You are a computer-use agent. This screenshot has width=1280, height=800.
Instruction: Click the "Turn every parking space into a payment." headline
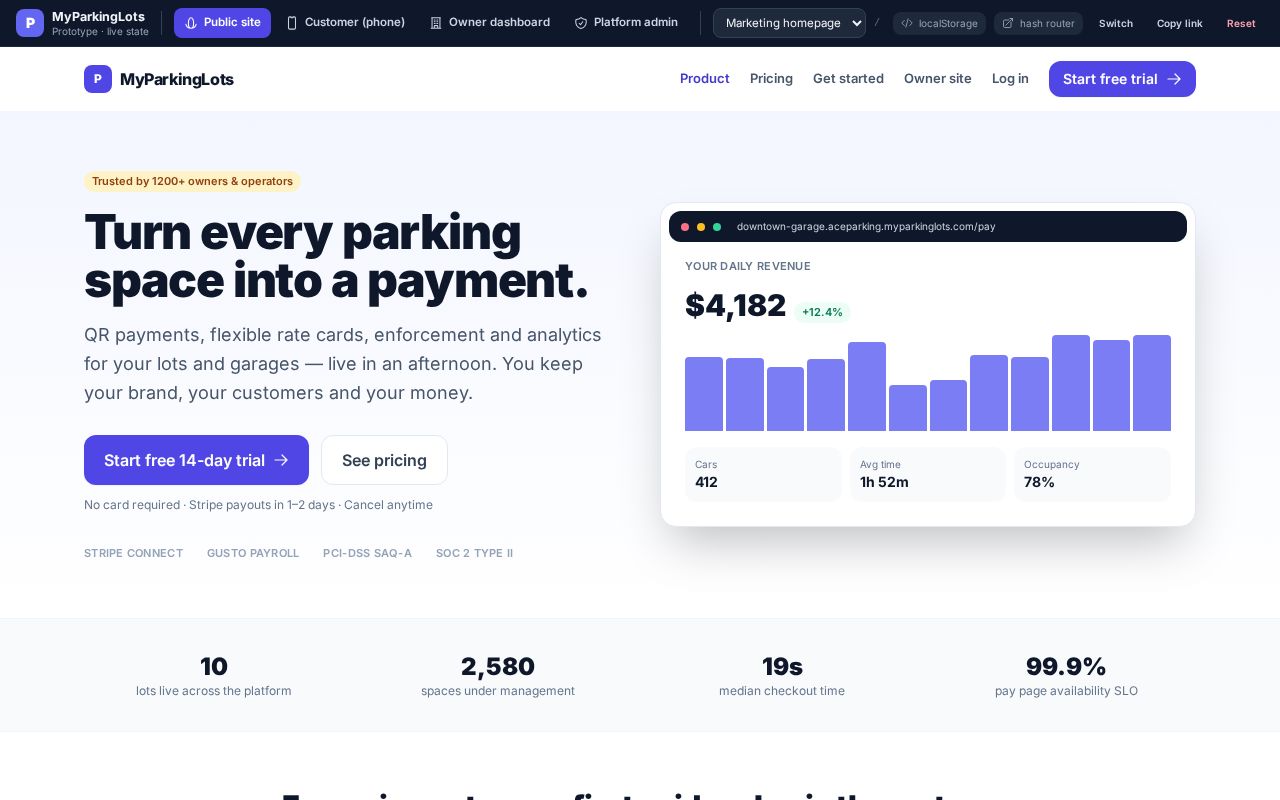[x=337, y=256]
